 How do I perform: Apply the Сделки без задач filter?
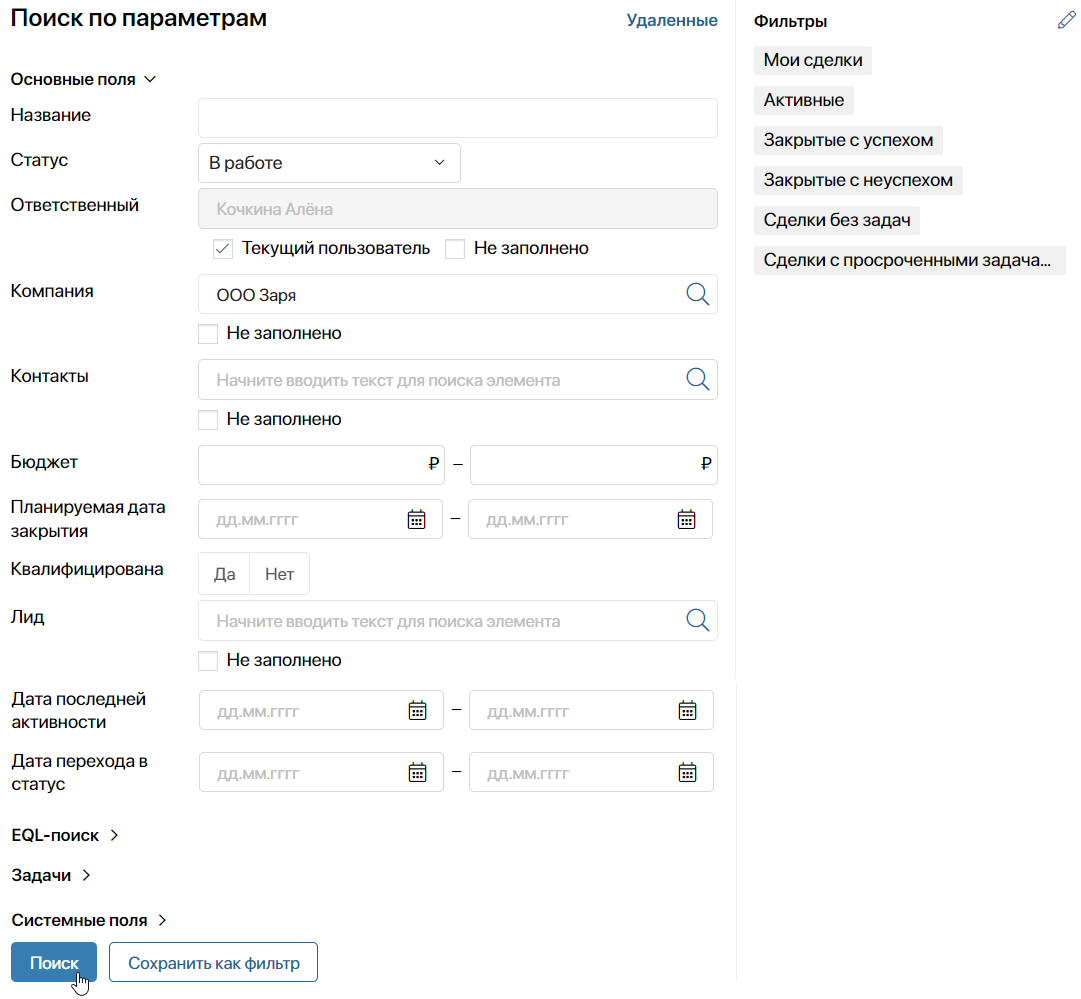(836, 220)
